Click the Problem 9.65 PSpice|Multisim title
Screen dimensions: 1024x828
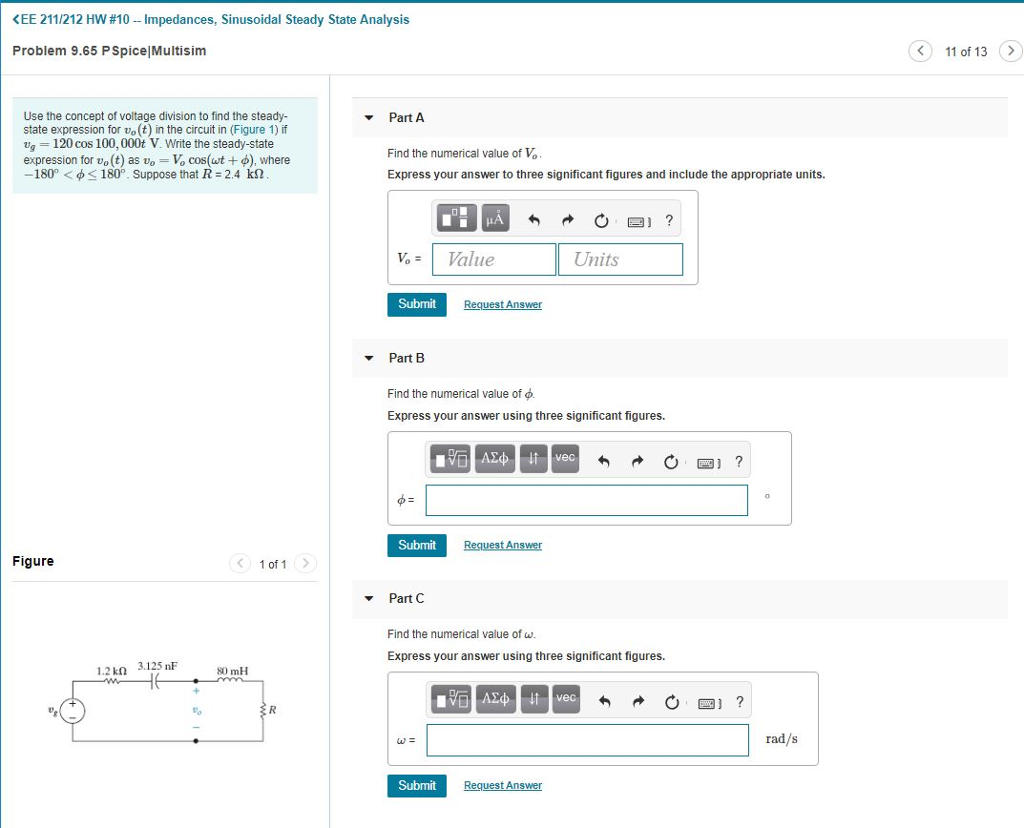[x=109, y=51]
